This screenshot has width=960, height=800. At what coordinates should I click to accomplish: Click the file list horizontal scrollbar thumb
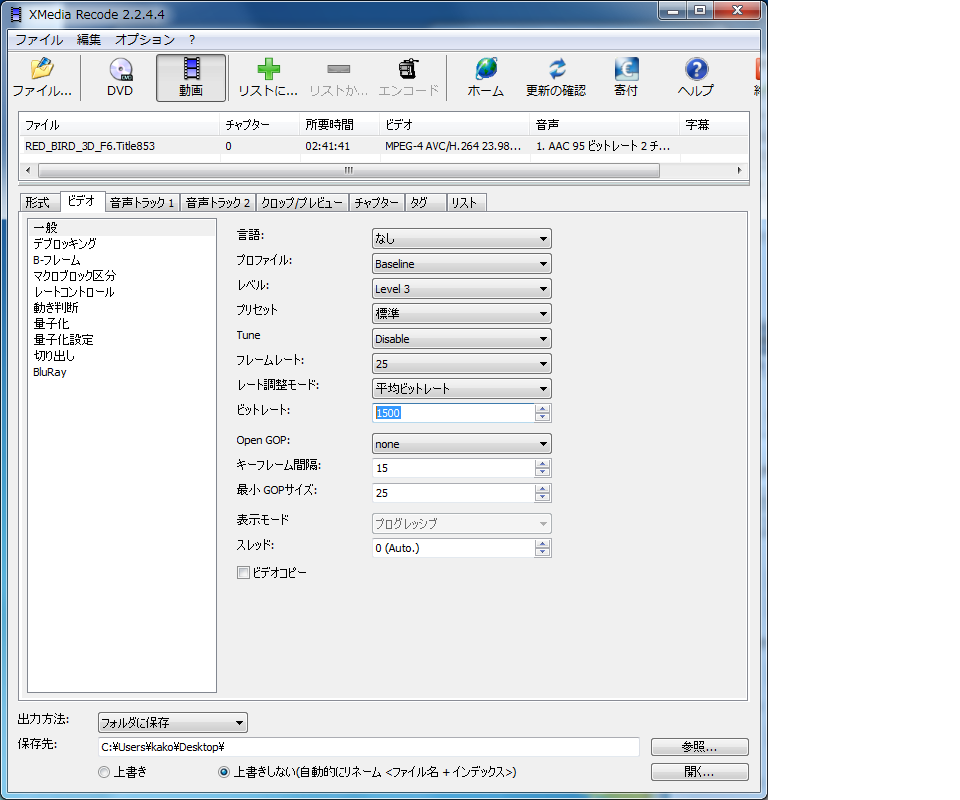tap(349, 170)
